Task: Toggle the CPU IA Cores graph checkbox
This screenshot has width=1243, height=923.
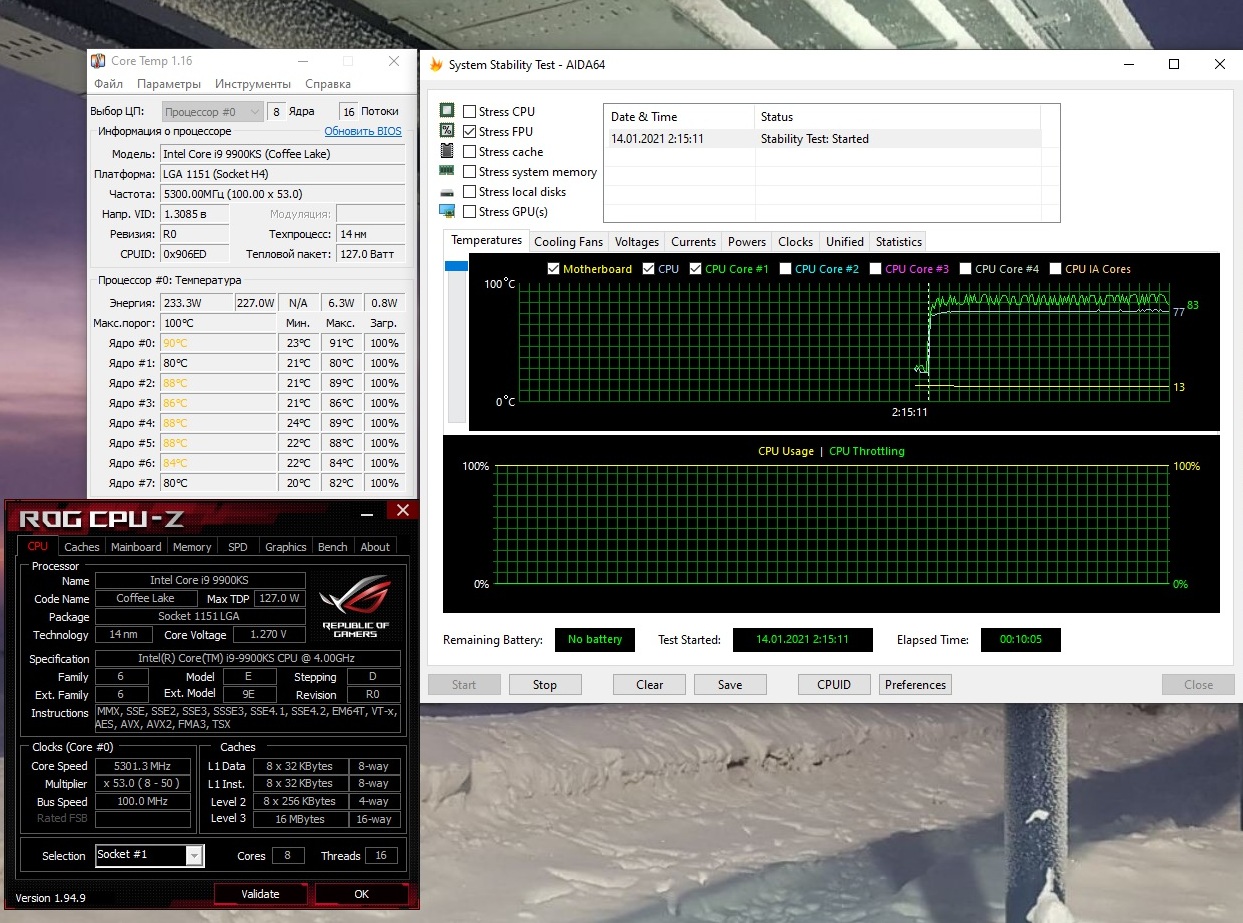Action: tap(1056, 269)
